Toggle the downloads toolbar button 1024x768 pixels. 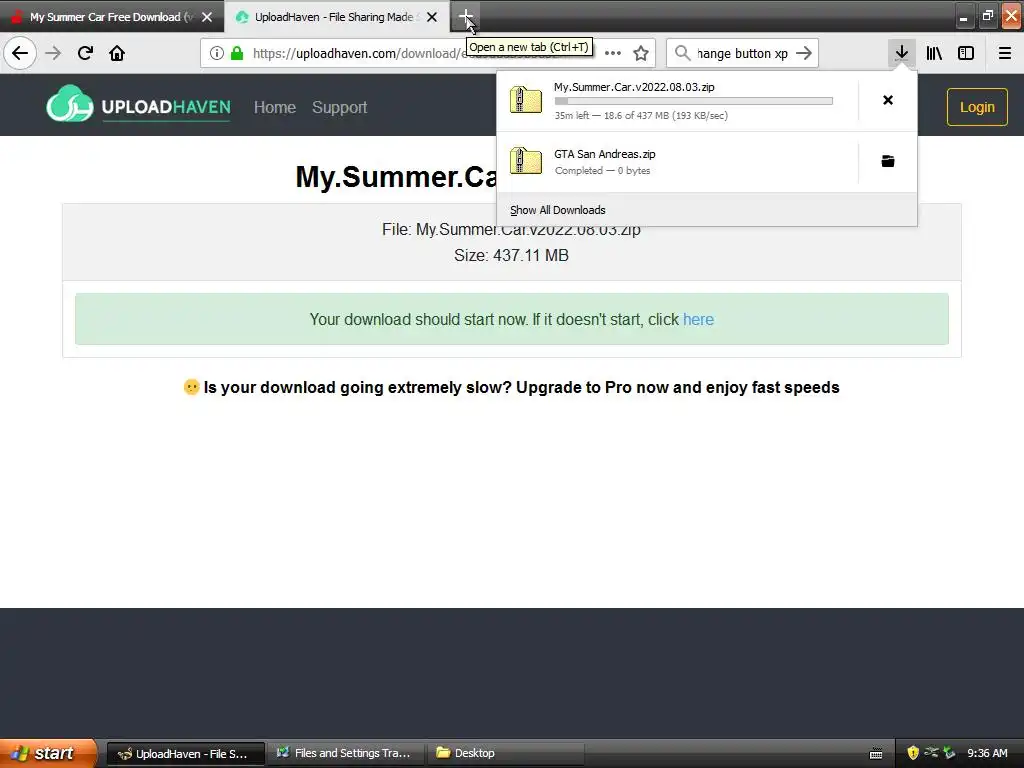901,53
